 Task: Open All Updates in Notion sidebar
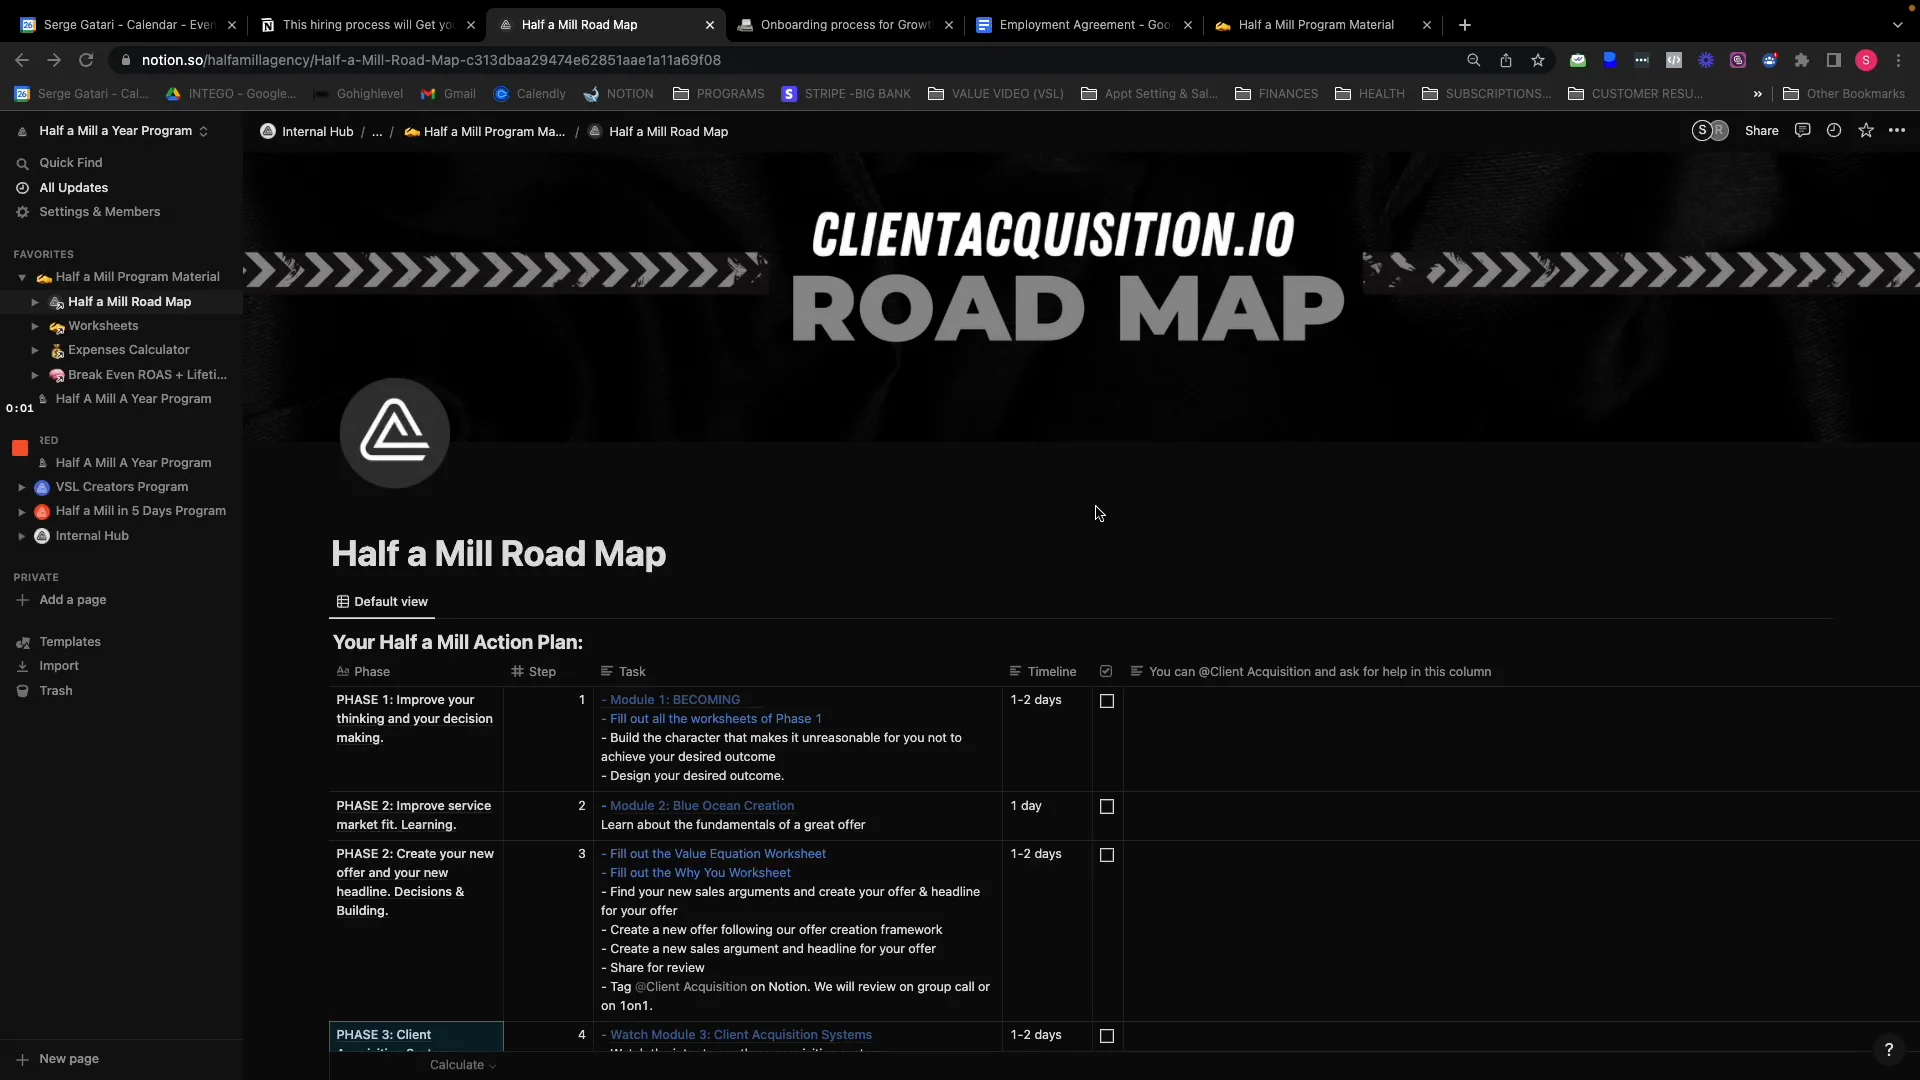click(x=72, y=188)
